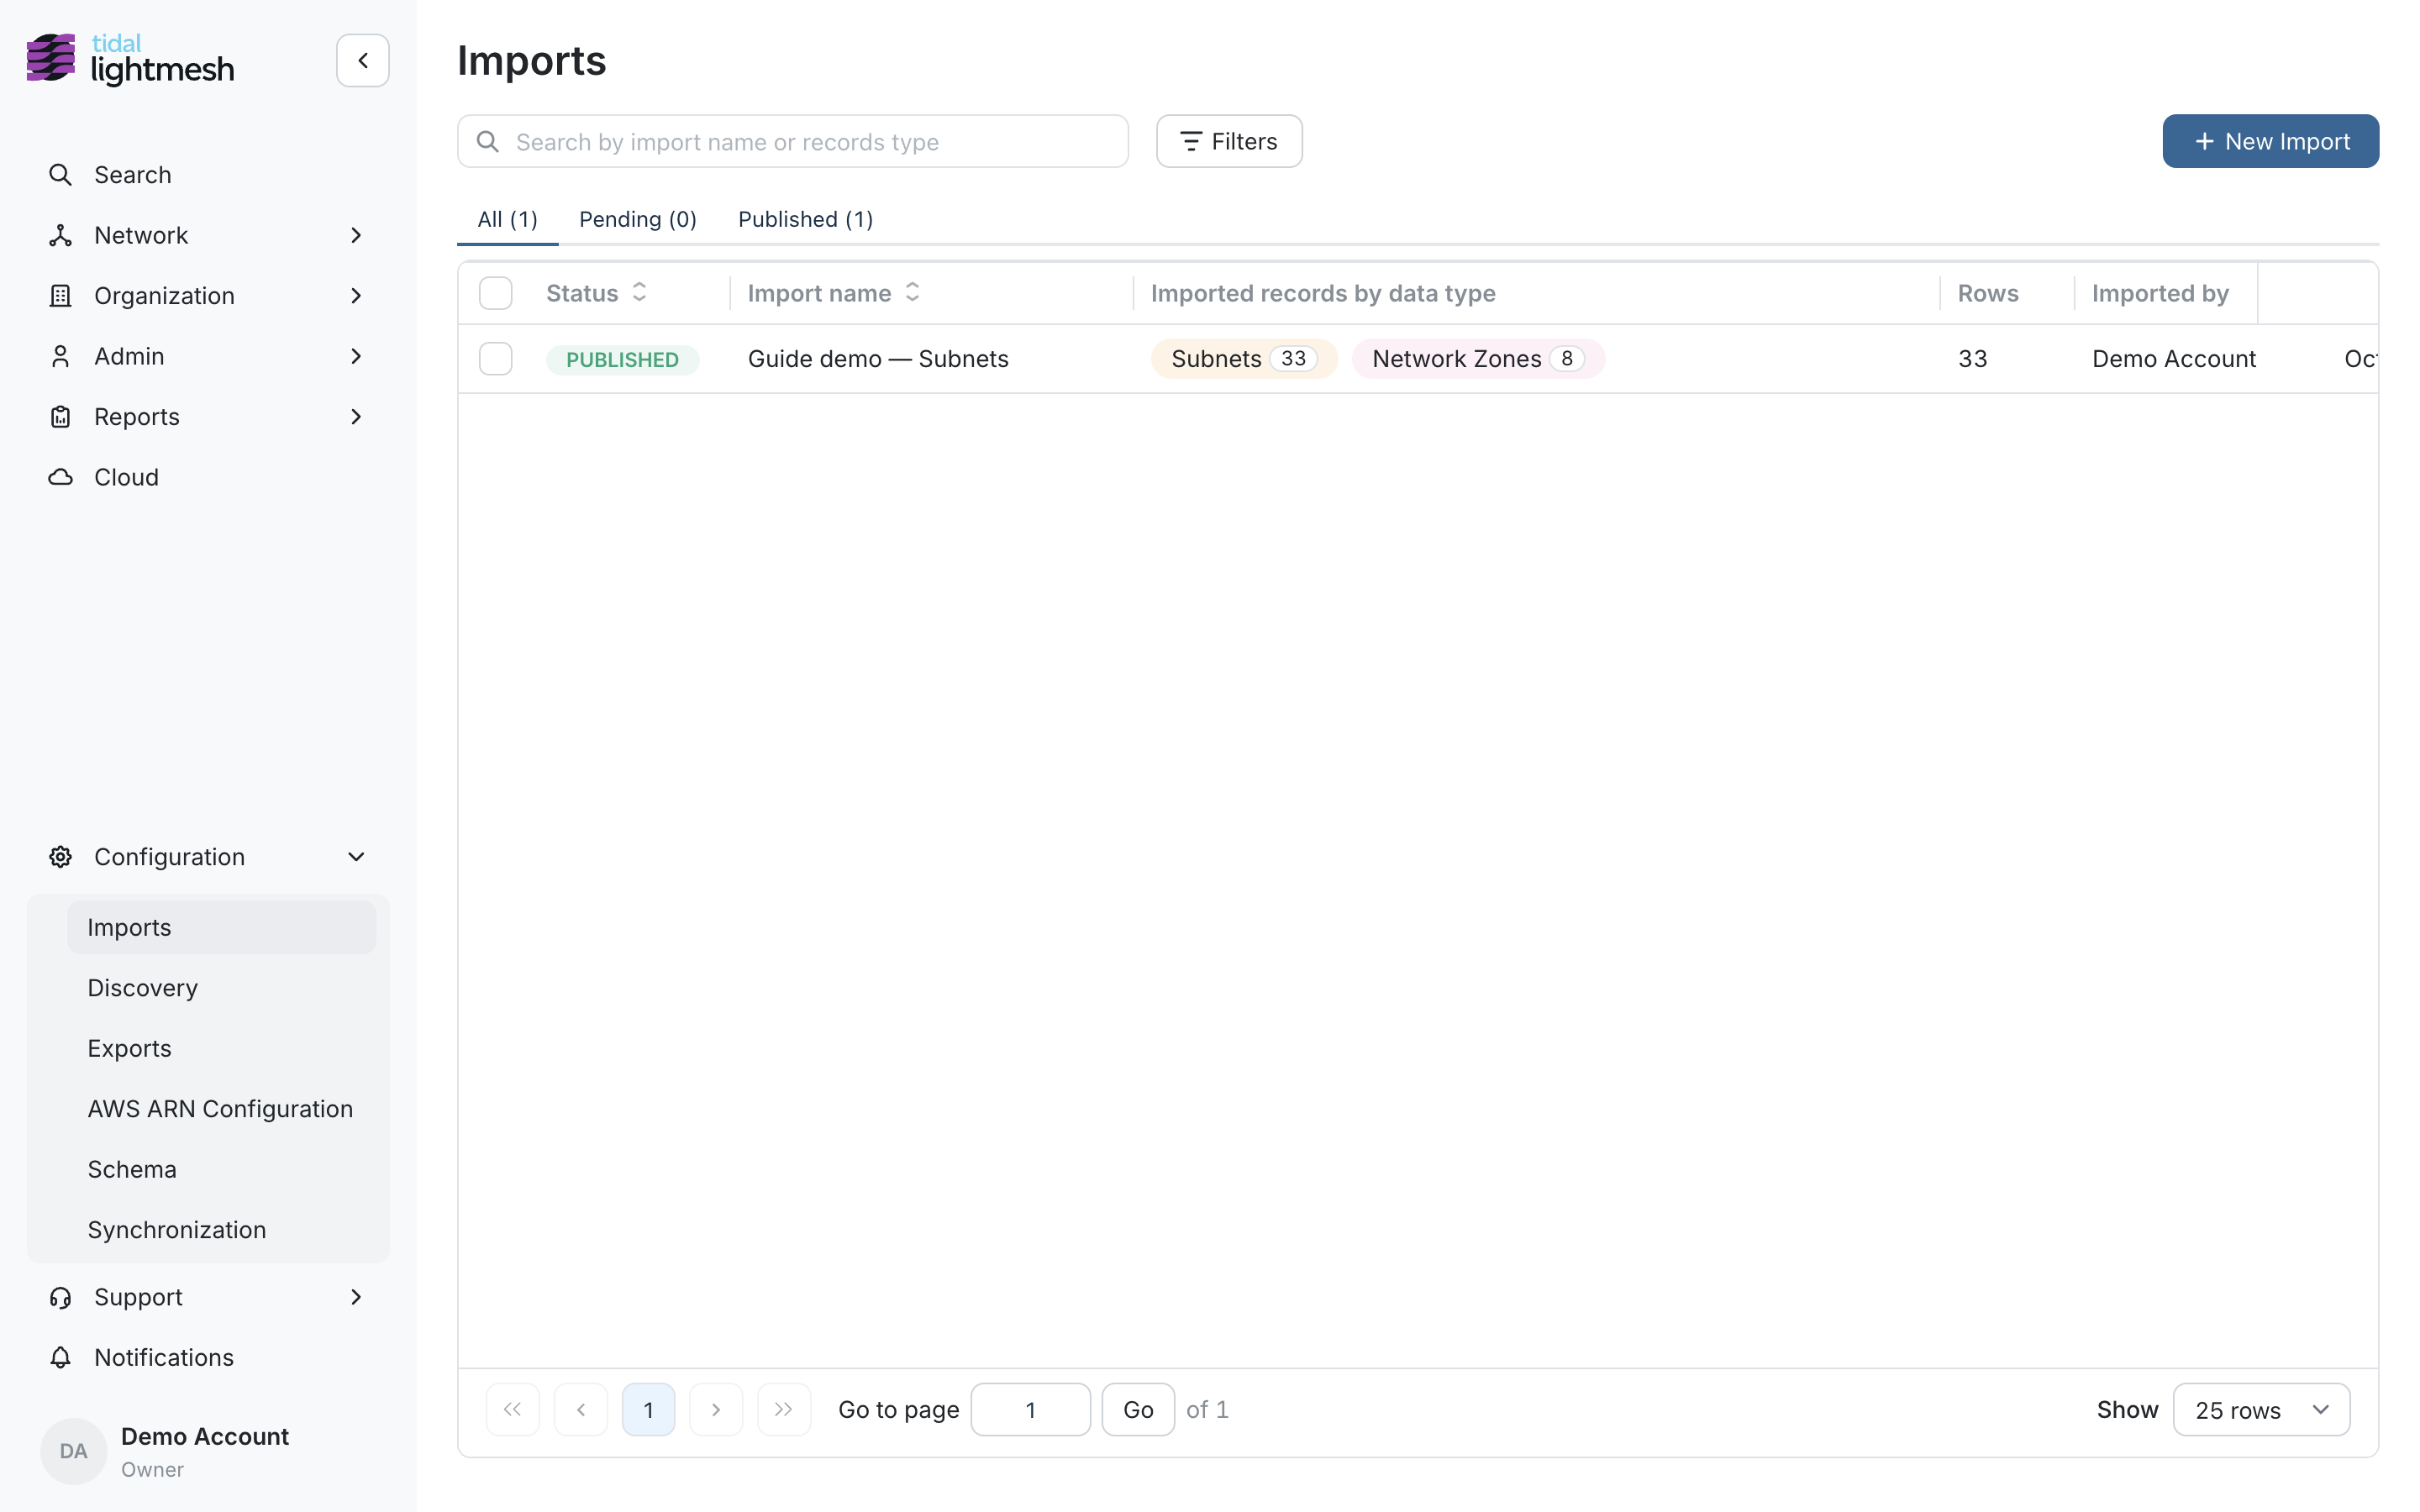Switch to the Pending (0) tab
The width and height of the screenshot is (2420, 1512).
point(638,219)
